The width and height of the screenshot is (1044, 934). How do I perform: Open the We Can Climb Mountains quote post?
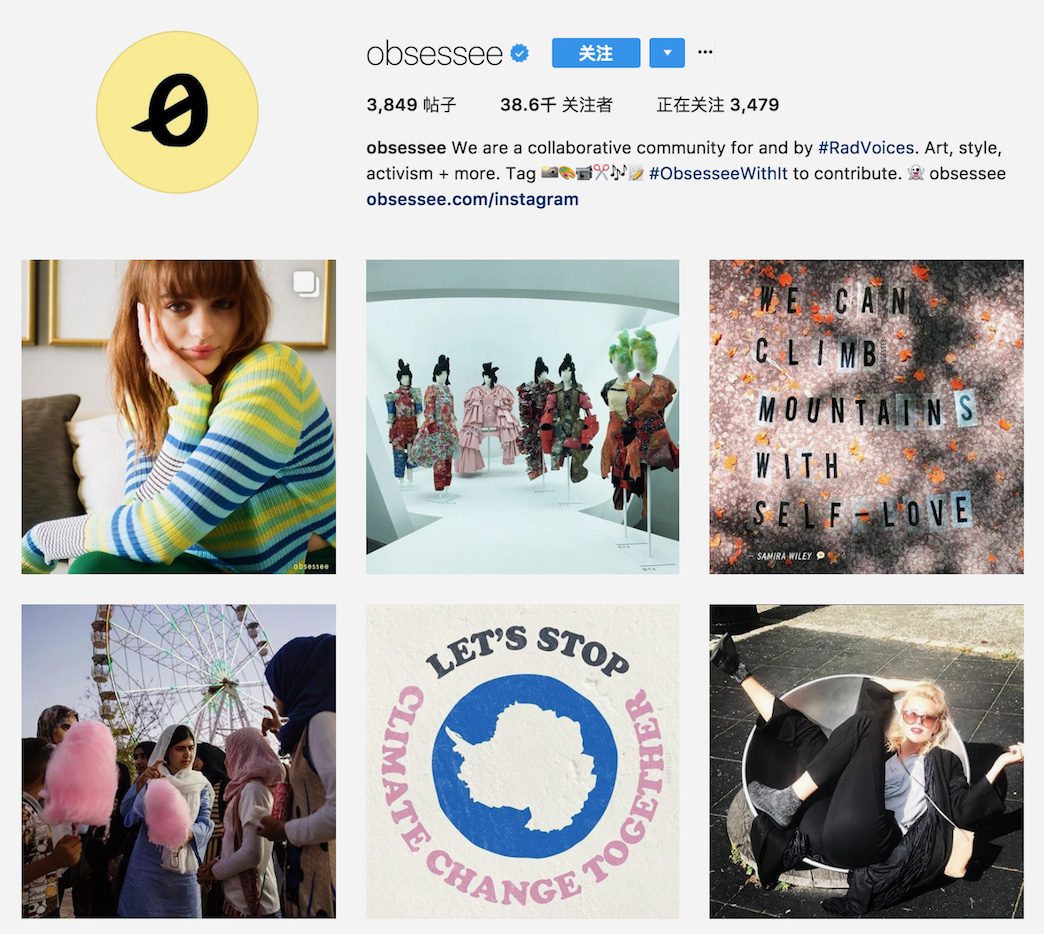coord(866,417)
